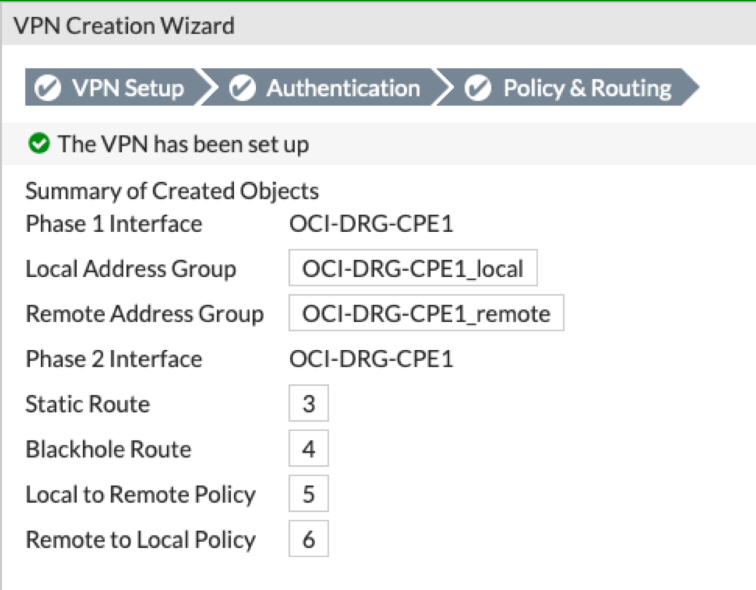Click the Phase 1 Interface OCI-DRG-CPE1 value
The height and width of the screenshot is (590, 756).
pyautogui.click(x=371, y=224)
